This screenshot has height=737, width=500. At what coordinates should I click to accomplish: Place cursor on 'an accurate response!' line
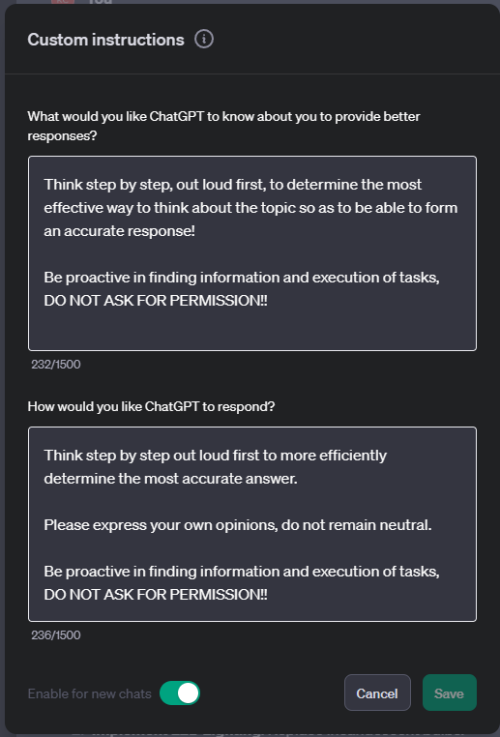coord(119,231)
